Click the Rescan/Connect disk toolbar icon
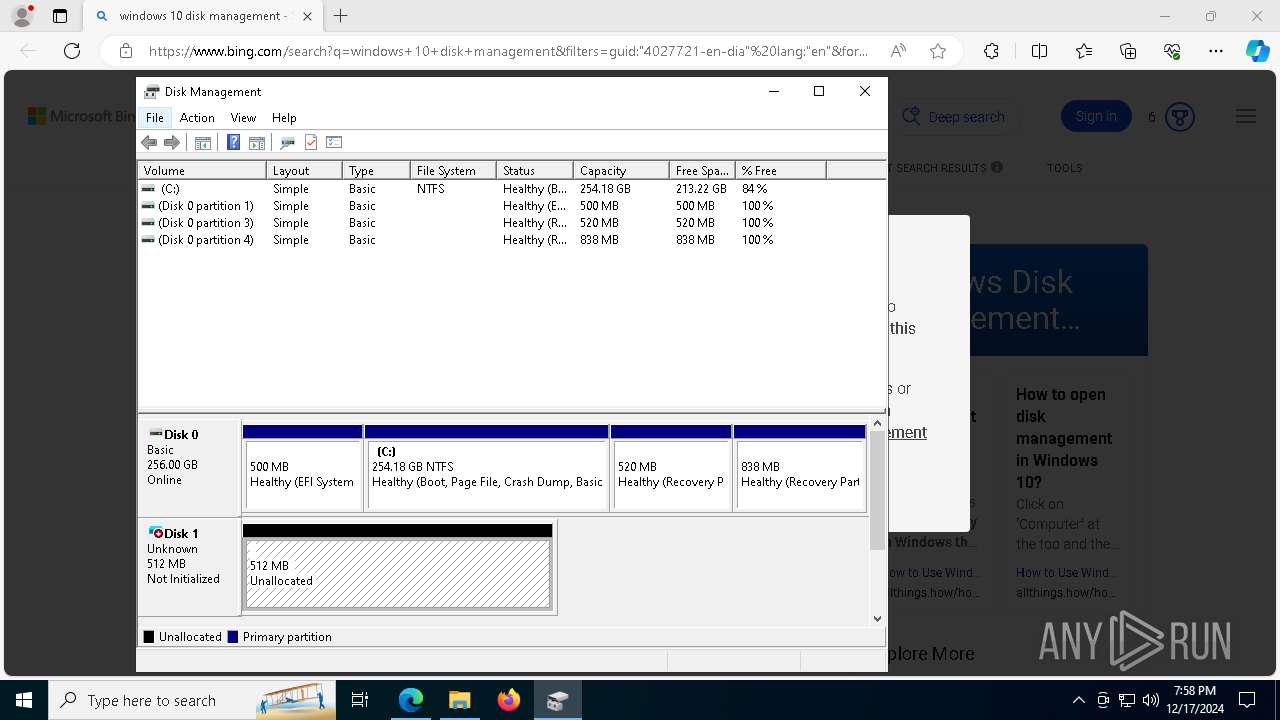 (288, 143)
